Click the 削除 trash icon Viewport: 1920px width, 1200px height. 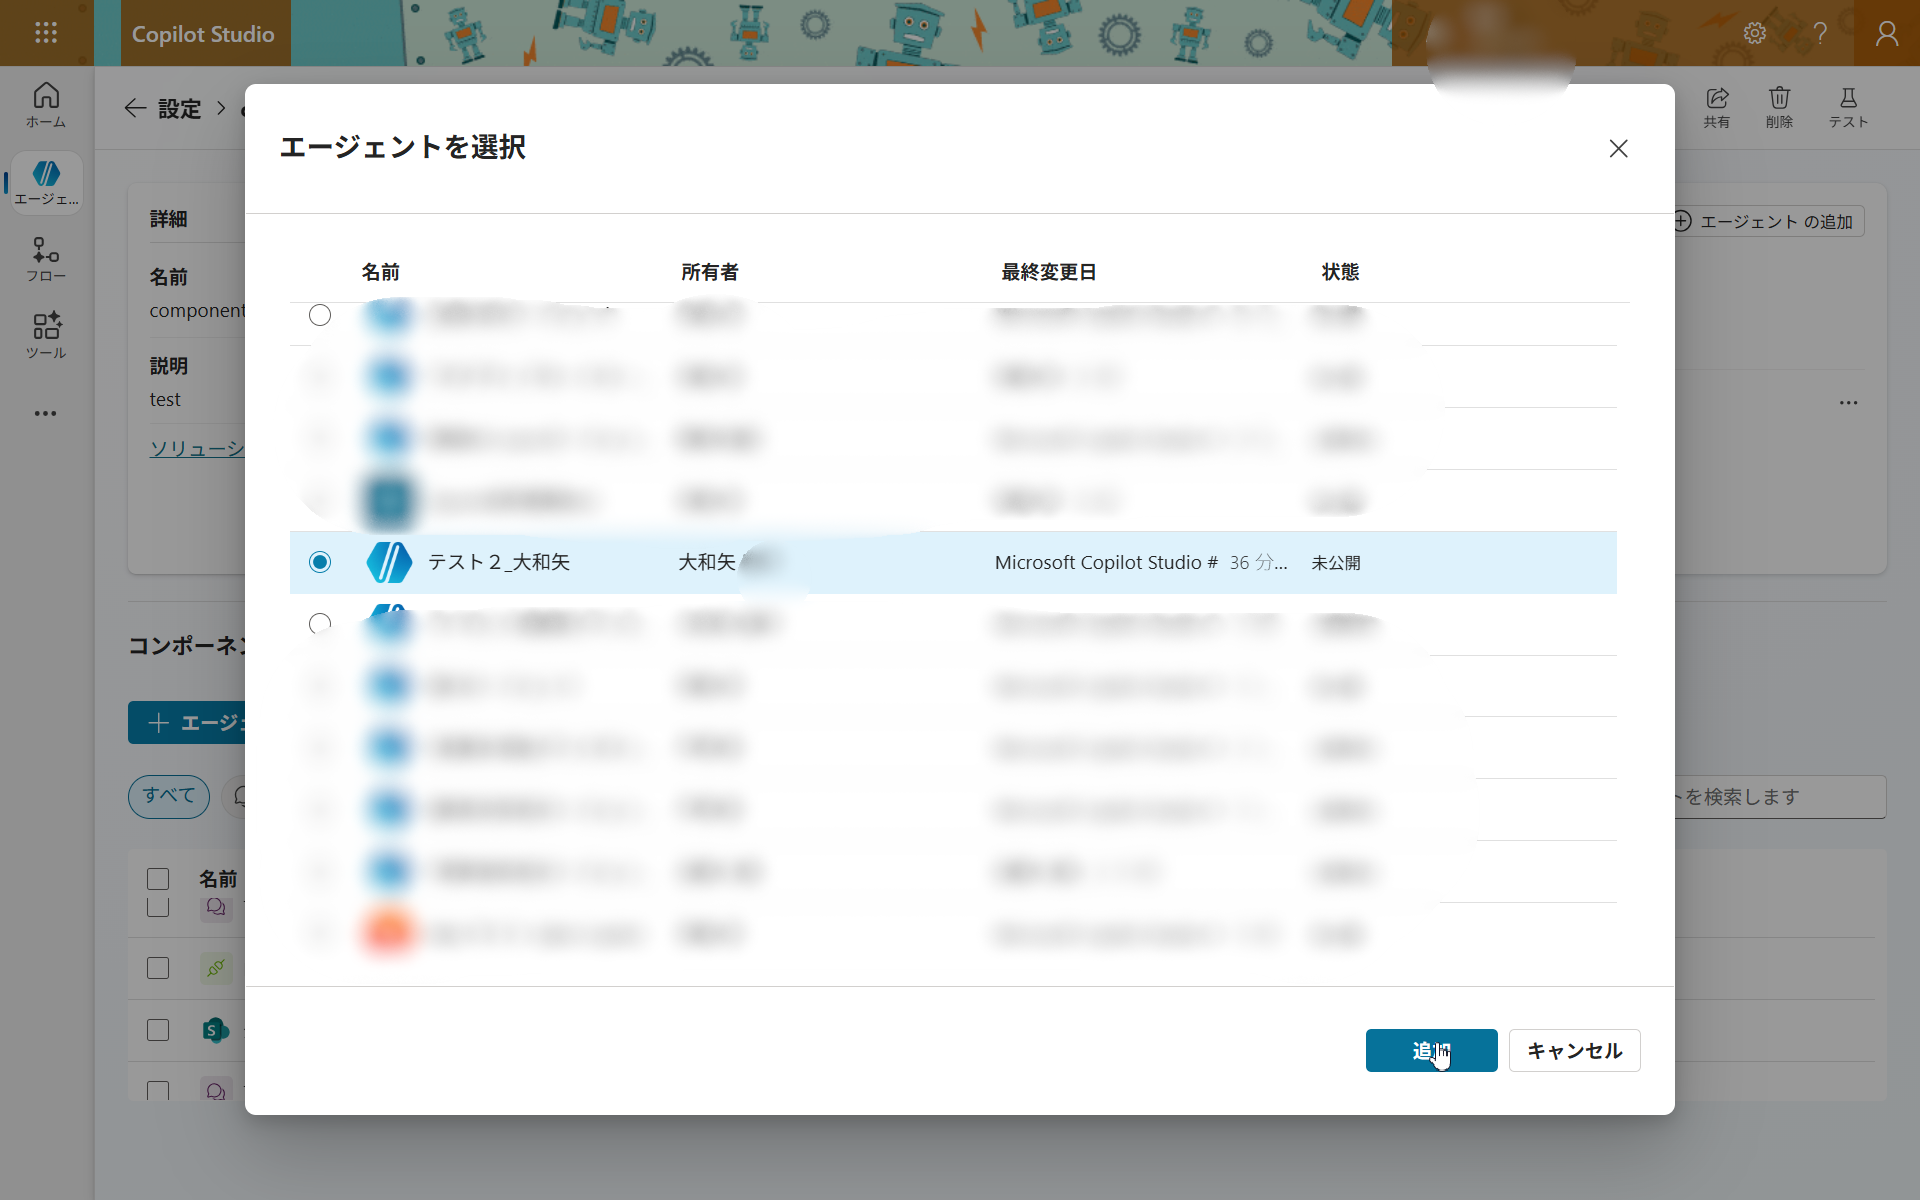(1779, 107)
